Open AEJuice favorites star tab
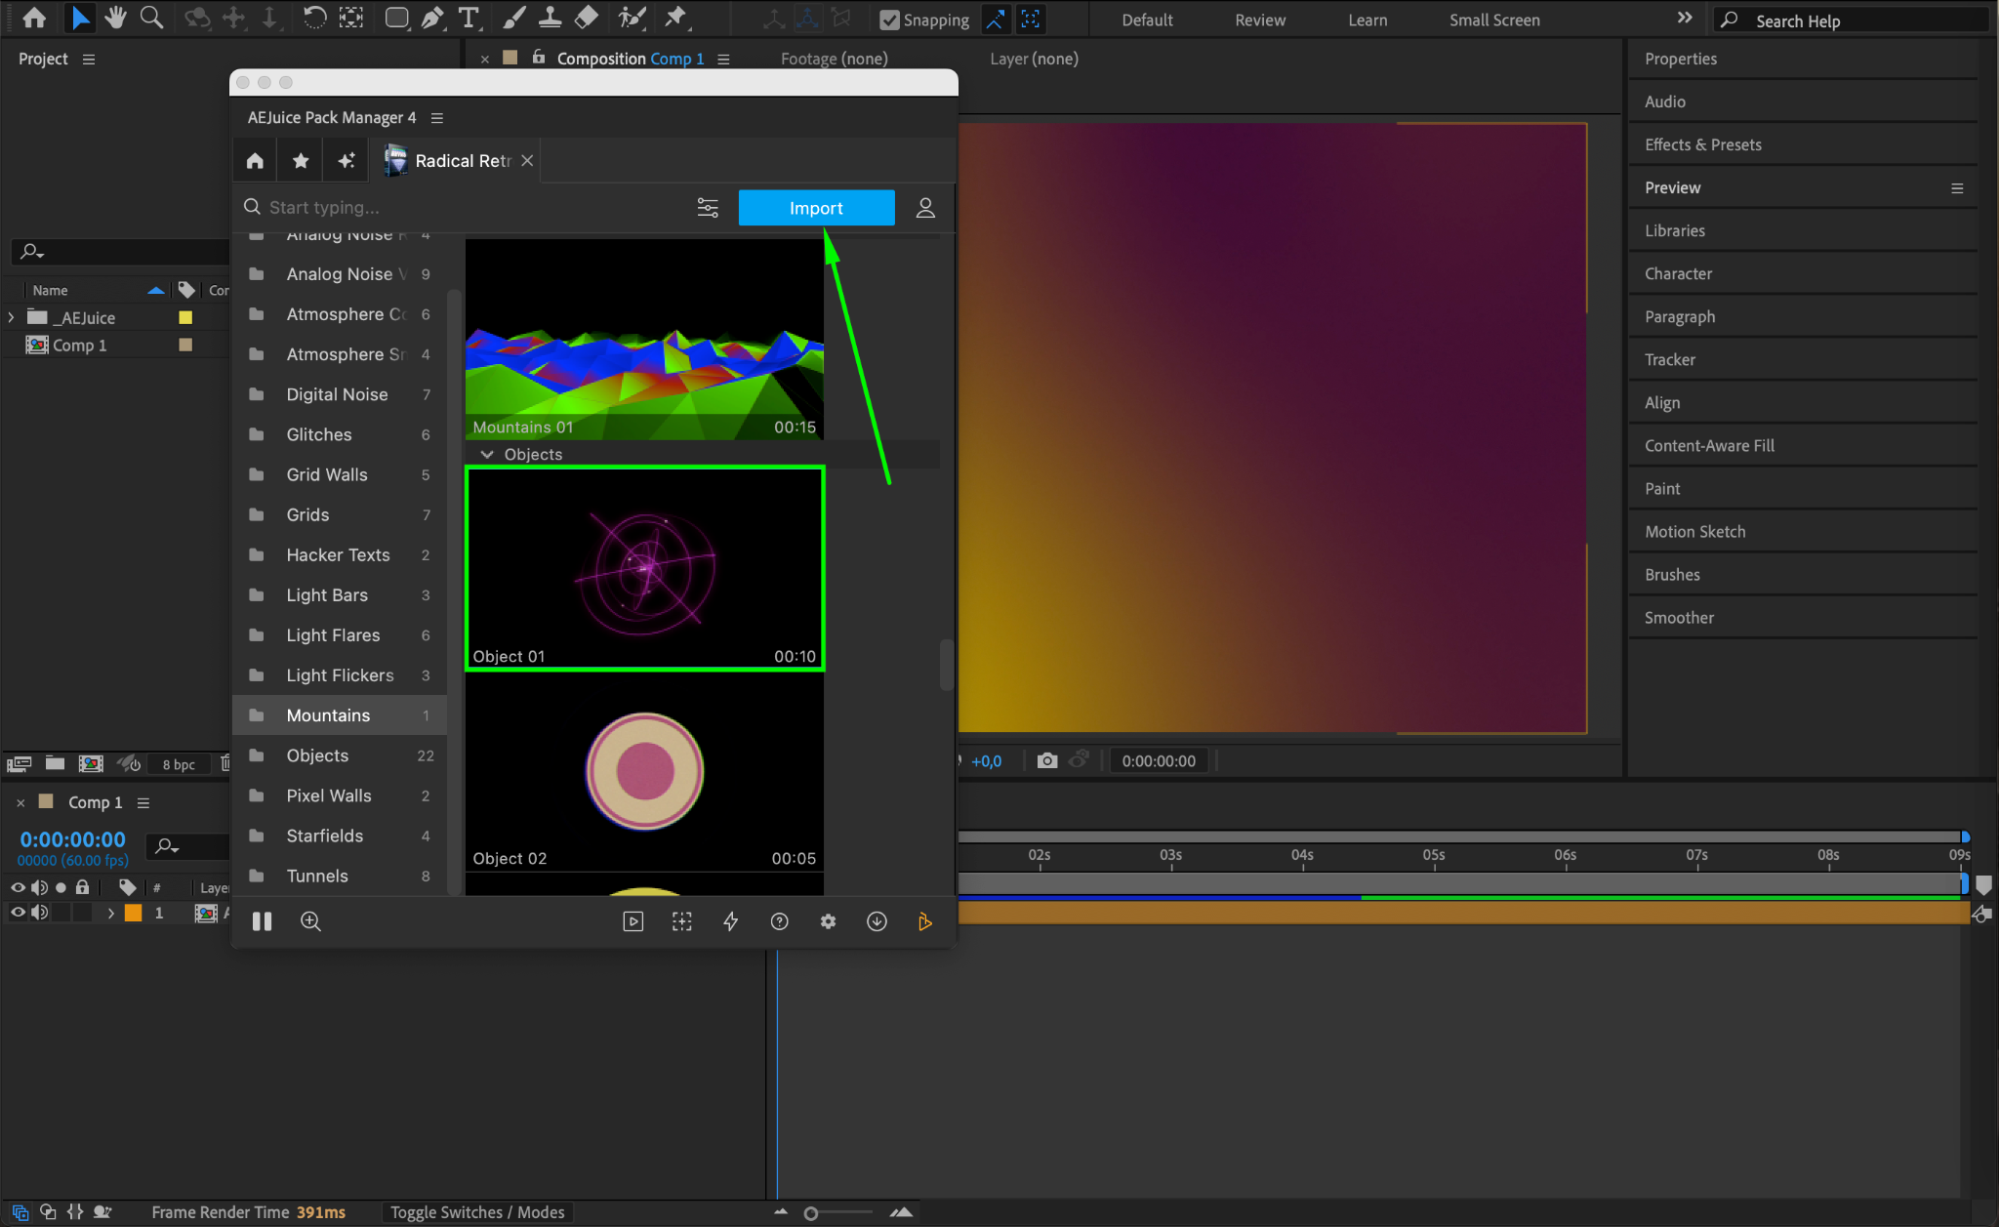 point(300,161)
